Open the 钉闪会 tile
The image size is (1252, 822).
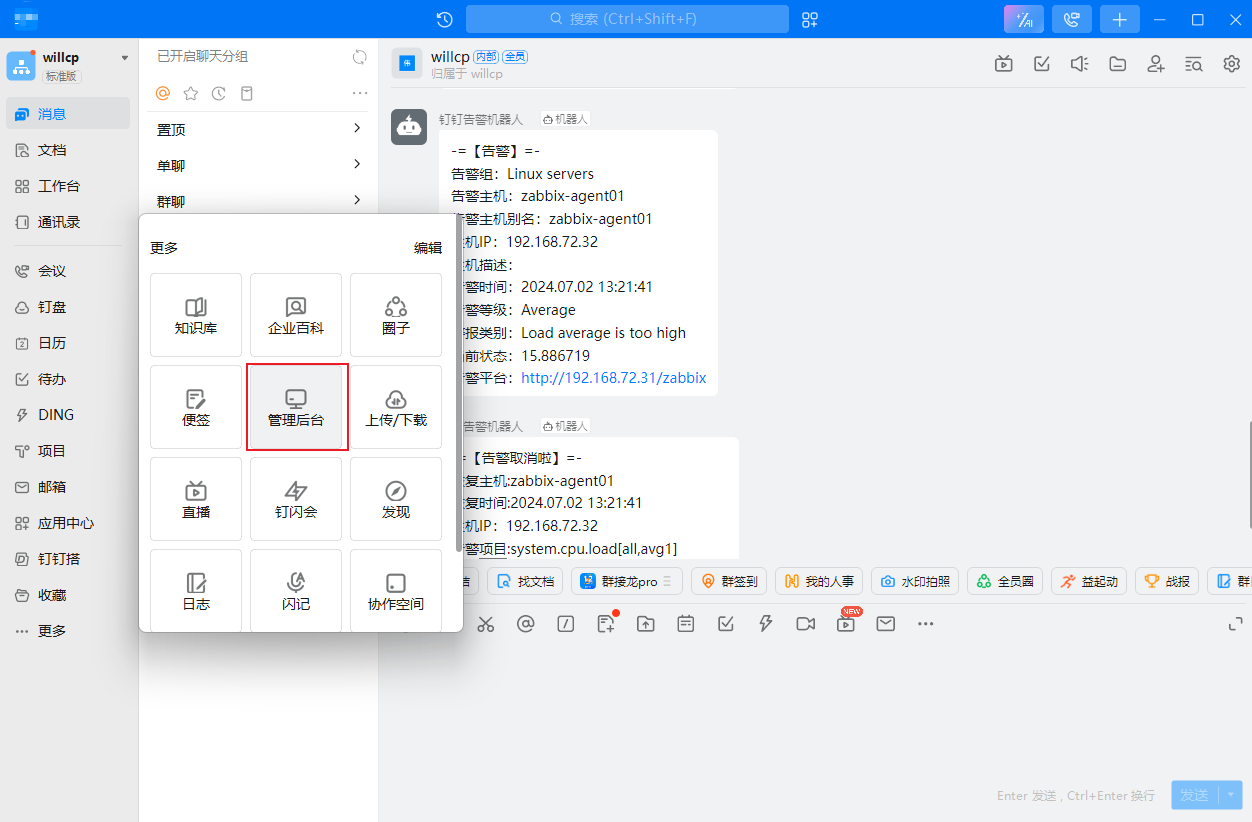(296, 499)
